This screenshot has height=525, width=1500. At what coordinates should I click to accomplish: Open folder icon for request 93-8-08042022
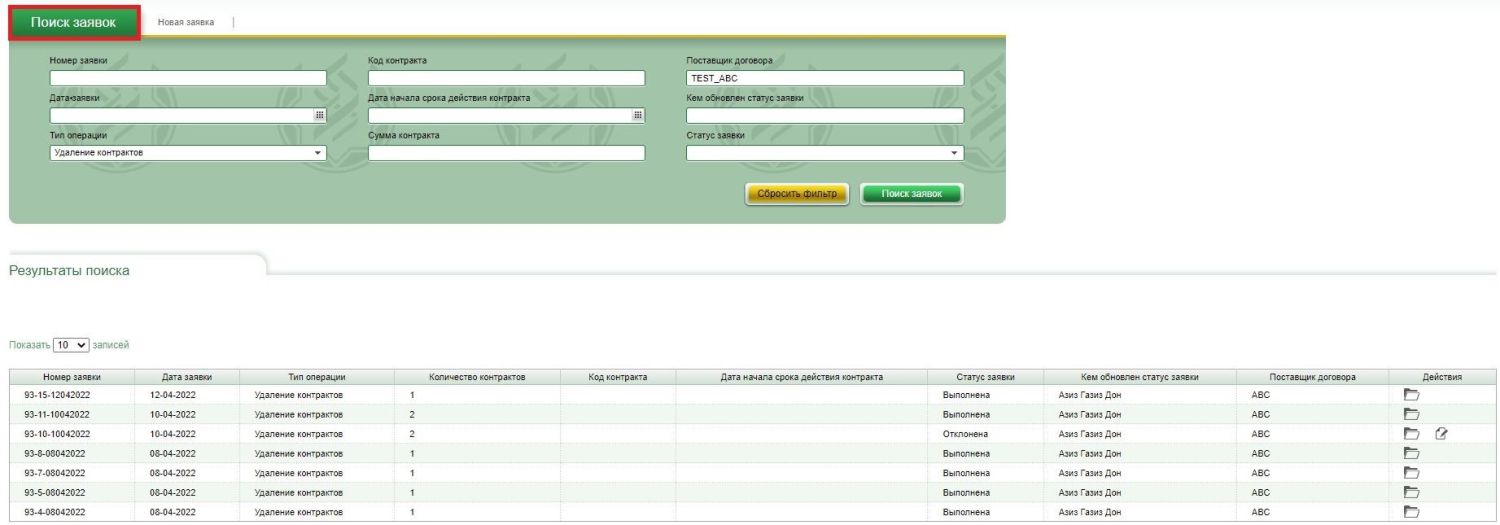[x=1412, y=453]
